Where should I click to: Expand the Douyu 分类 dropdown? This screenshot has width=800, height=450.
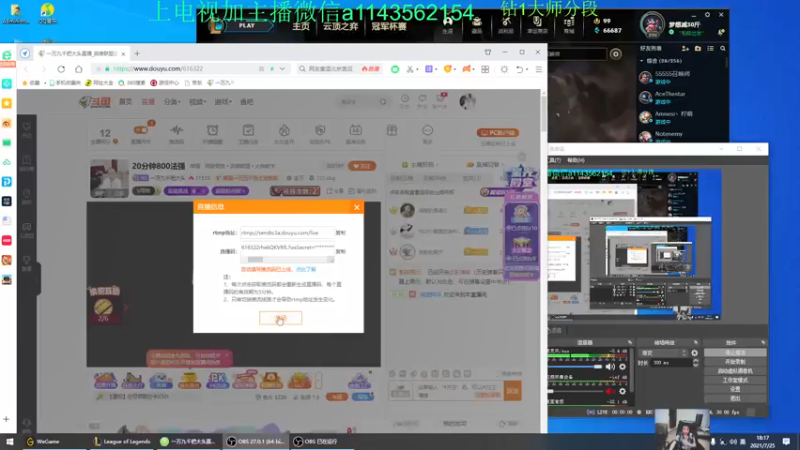click(x=172, y=102)
